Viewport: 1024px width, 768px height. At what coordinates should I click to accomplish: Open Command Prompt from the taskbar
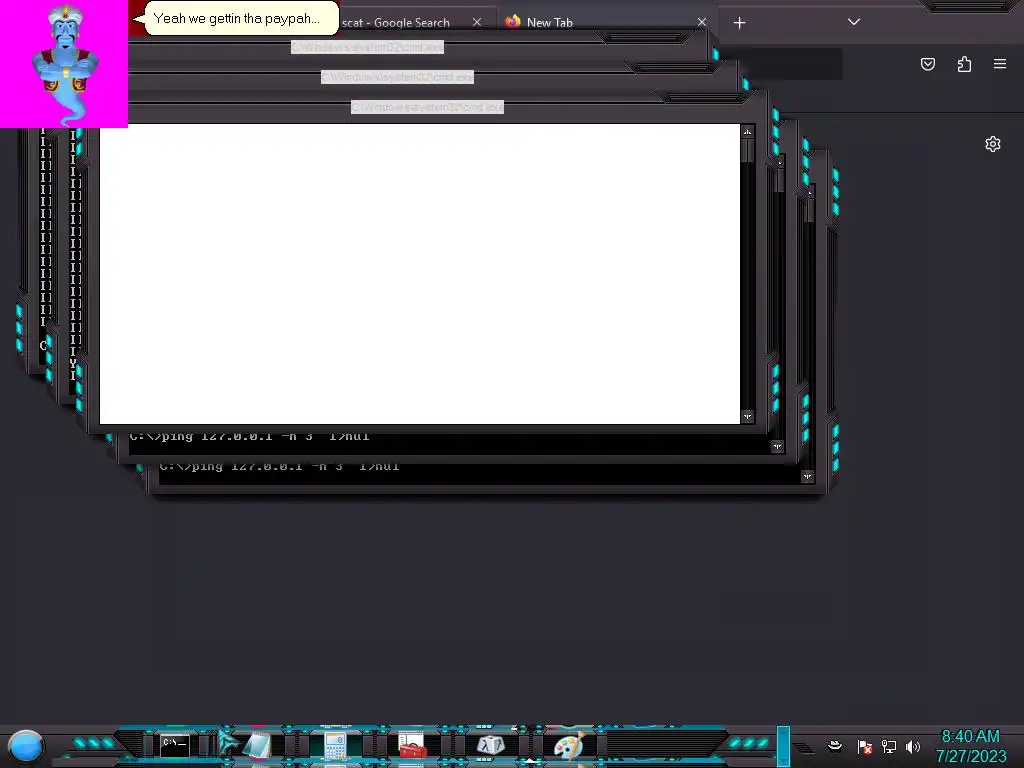174,745
